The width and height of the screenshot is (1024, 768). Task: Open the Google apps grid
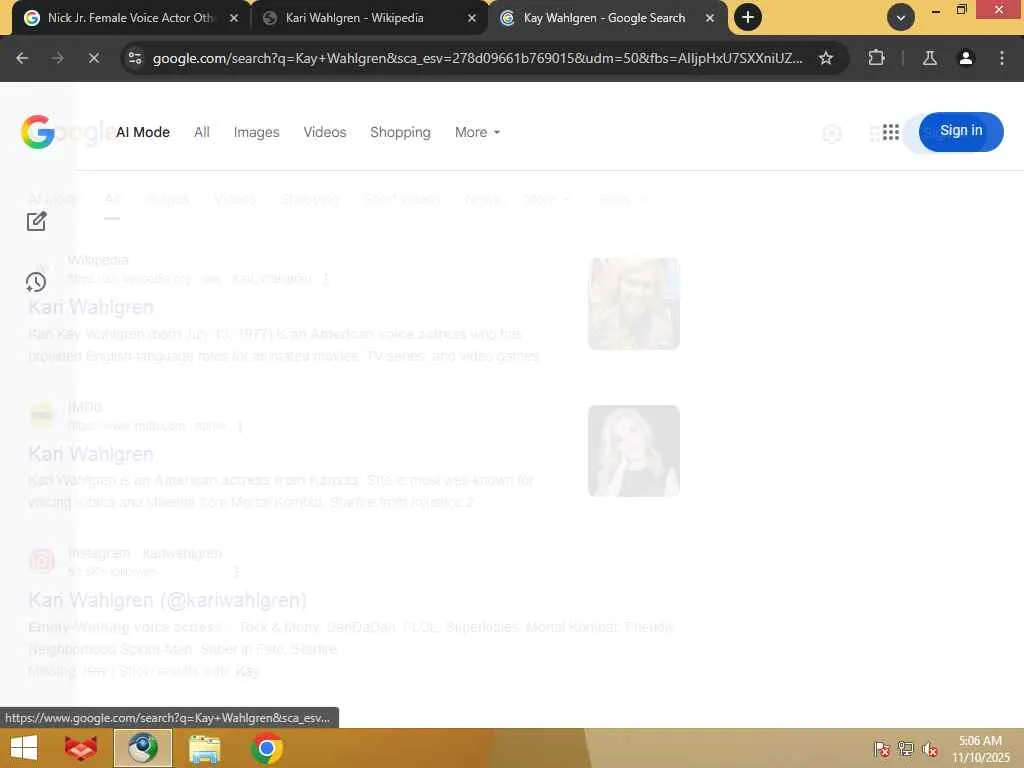point(890,133)
